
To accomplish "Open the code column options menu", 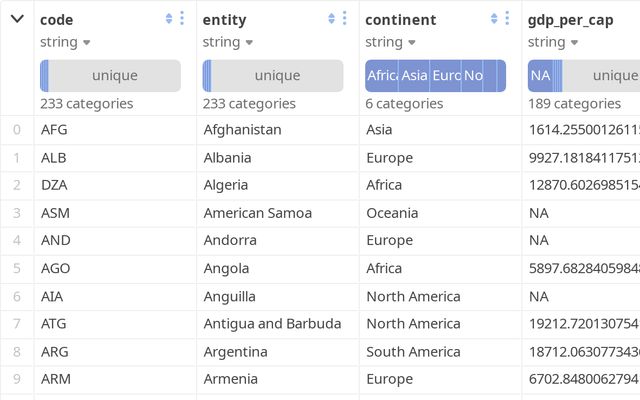I will (x=182, y=18).
